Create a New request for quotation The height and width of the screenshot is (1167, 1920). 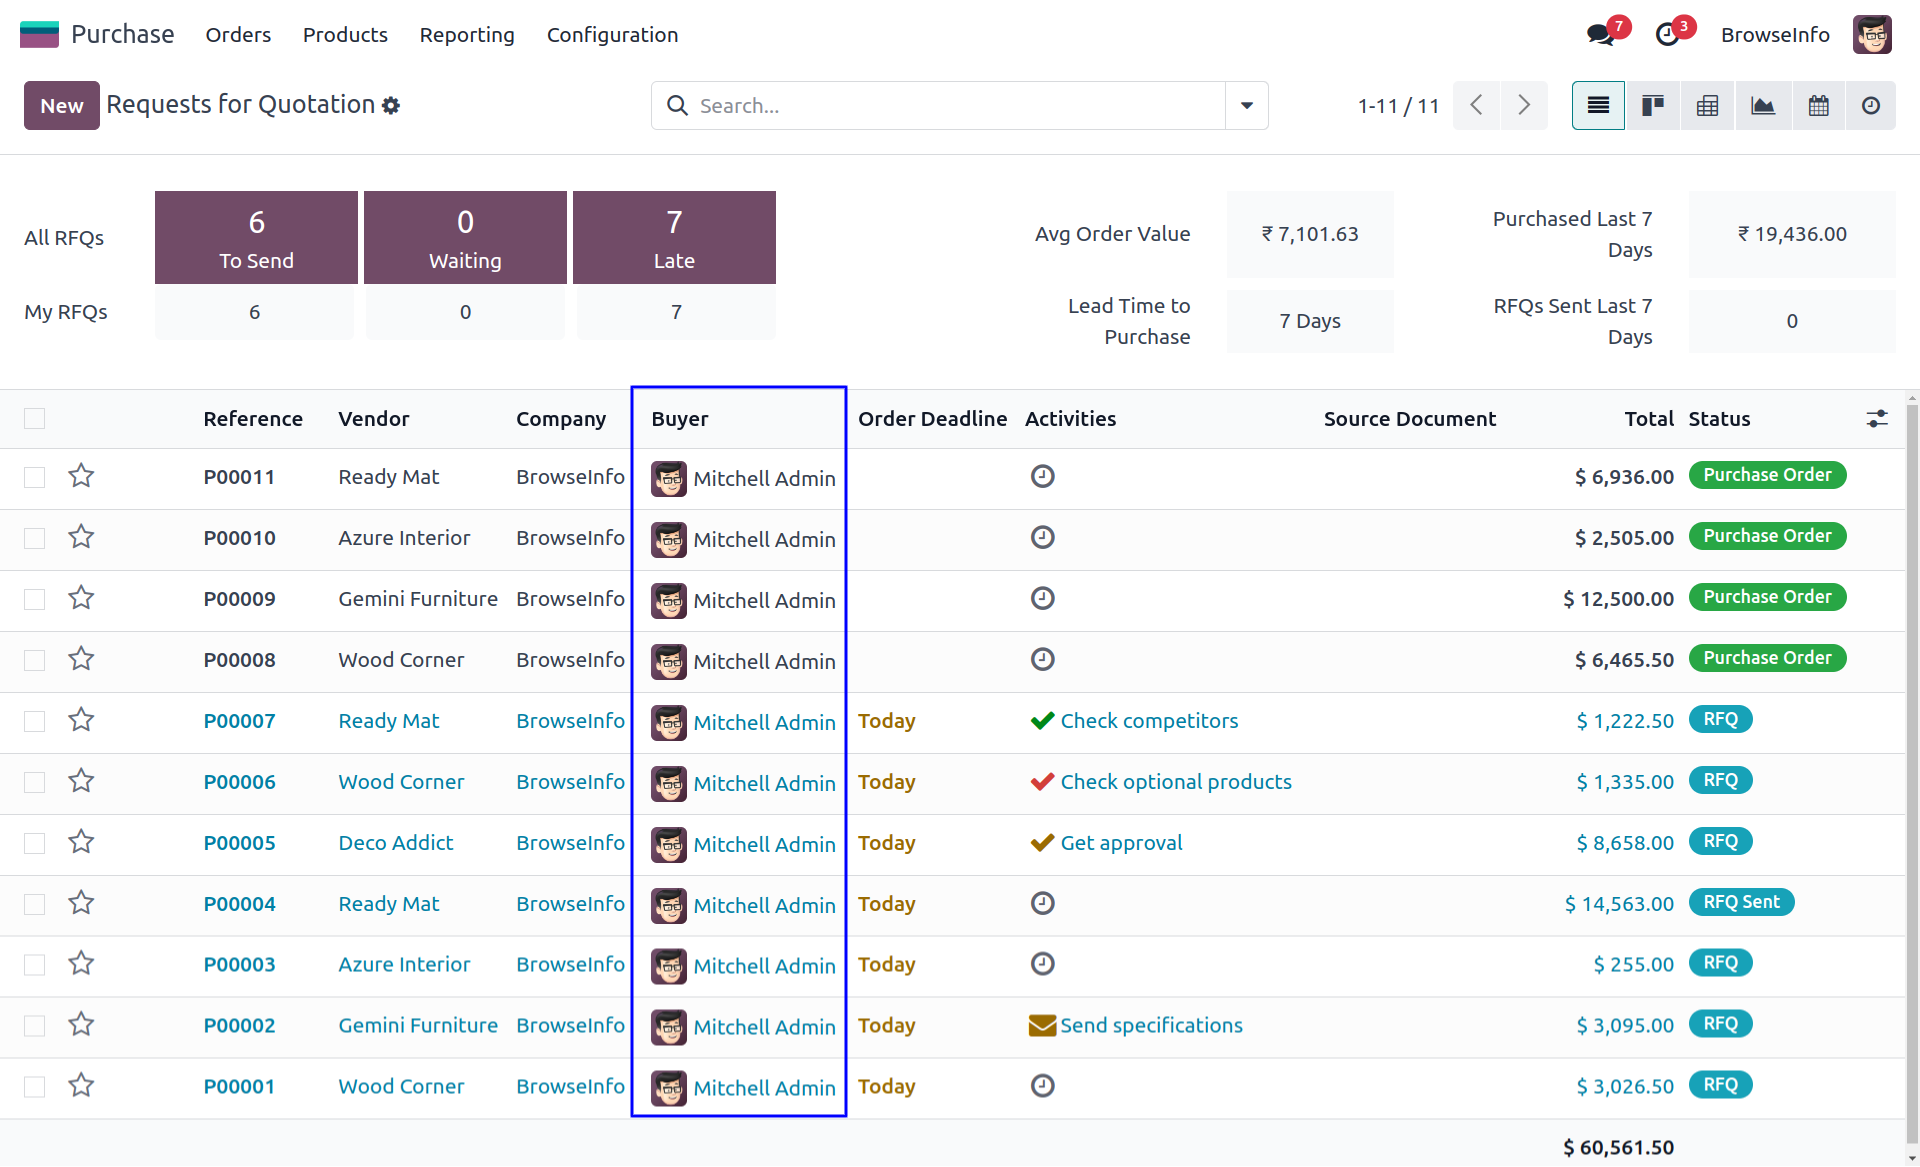(61, 106)
